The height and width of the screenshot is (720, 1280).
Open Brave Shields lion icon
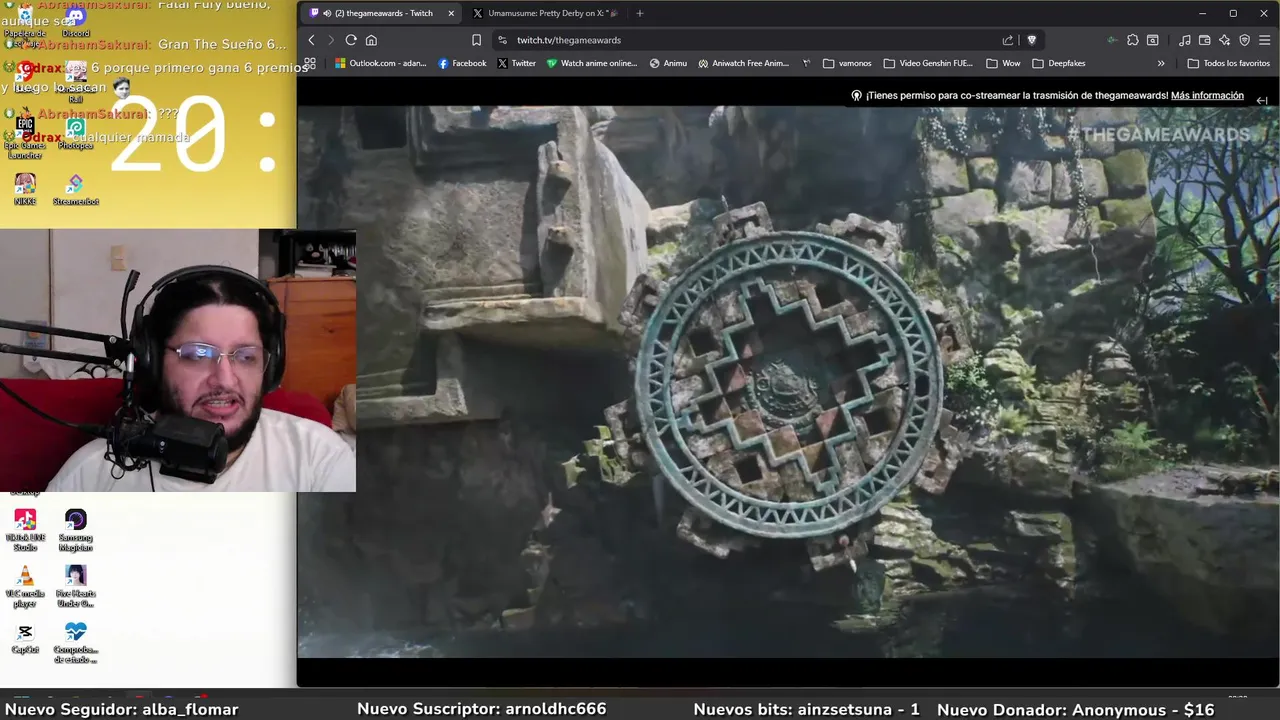[x=1032, y=40]
